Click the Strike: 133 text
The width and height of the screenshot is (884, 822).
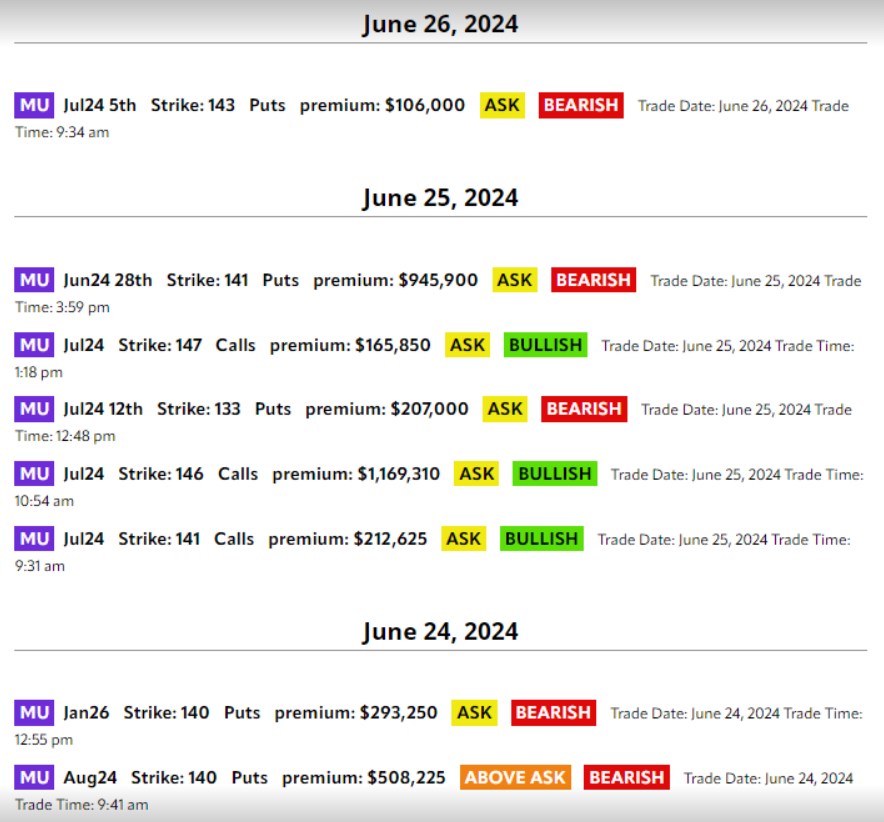tap(198, 409)
